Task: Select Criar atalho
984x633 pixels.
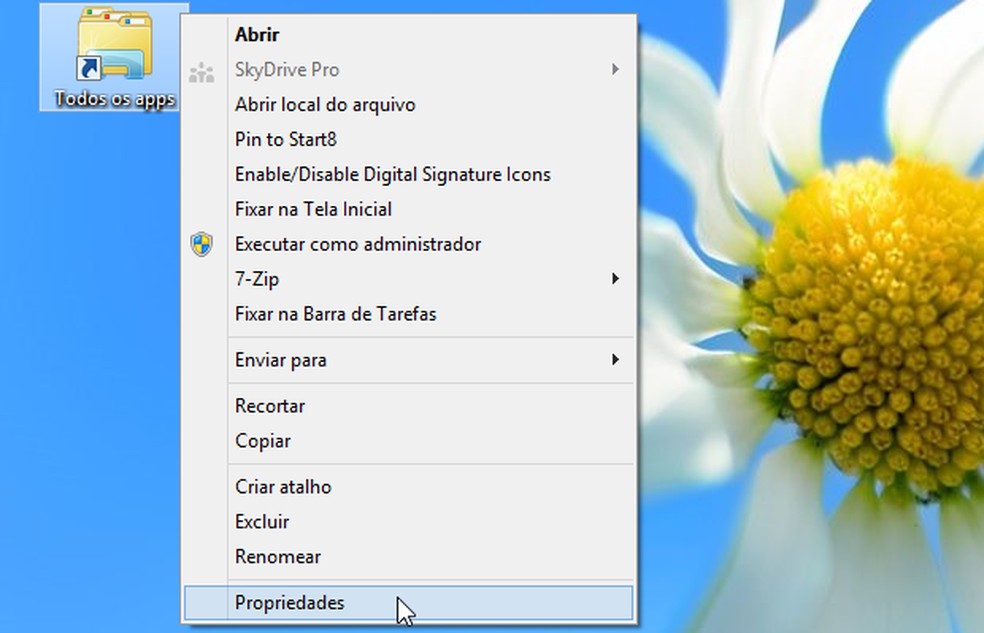Action: (x=409, y=487)
